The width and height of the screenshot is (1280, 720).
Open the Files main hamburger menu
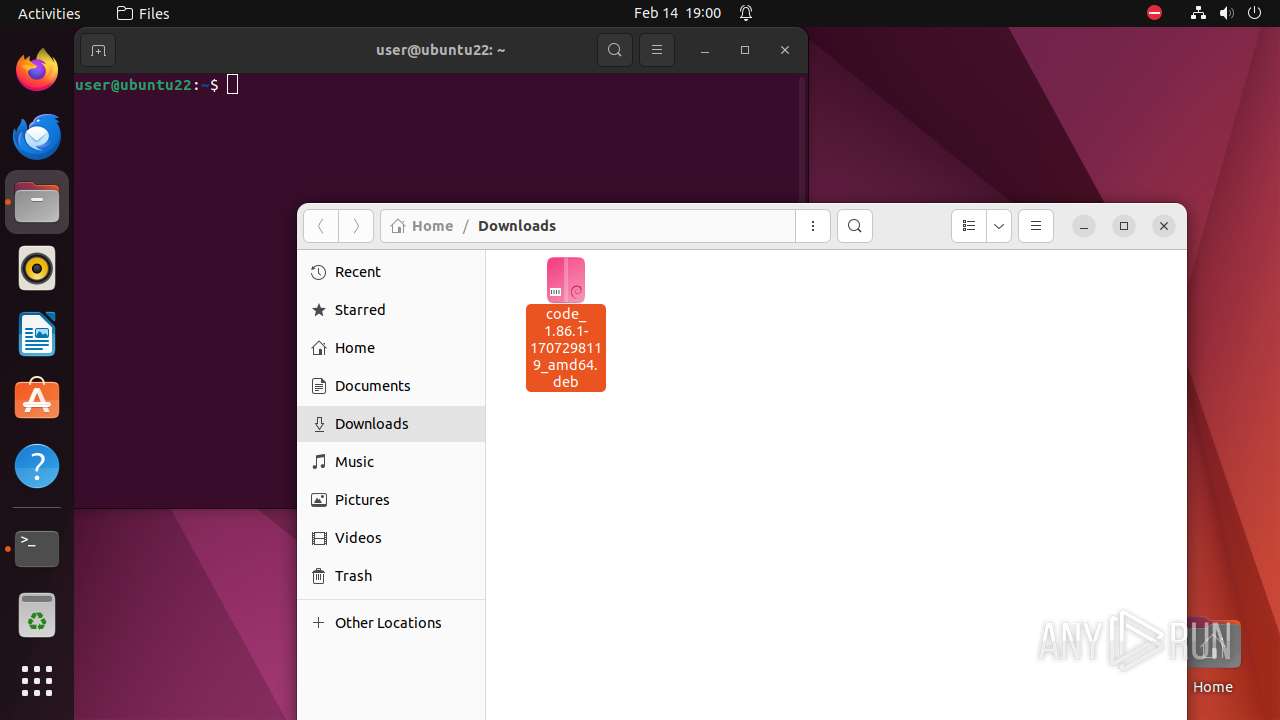[1036, 226]
